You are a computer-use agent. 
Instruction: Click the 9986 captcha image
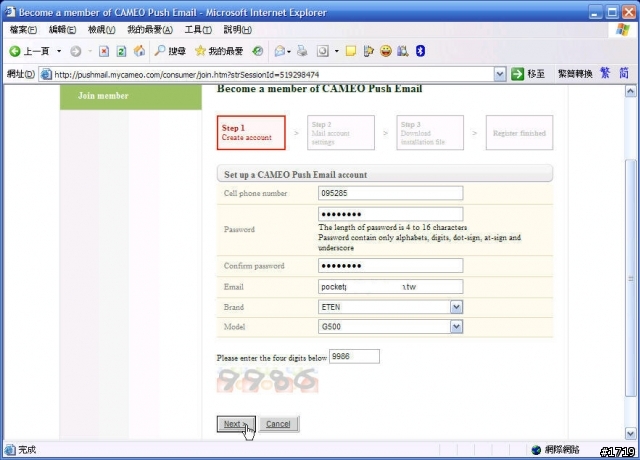[267, 380]
